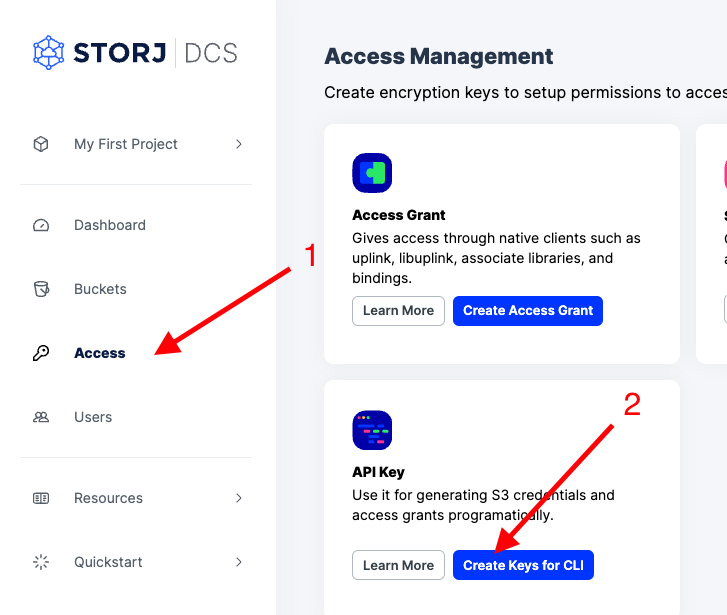Screen dimensions: 727x615
Task: Click the API Key terminal icon
Action: [x=372, y=430]
